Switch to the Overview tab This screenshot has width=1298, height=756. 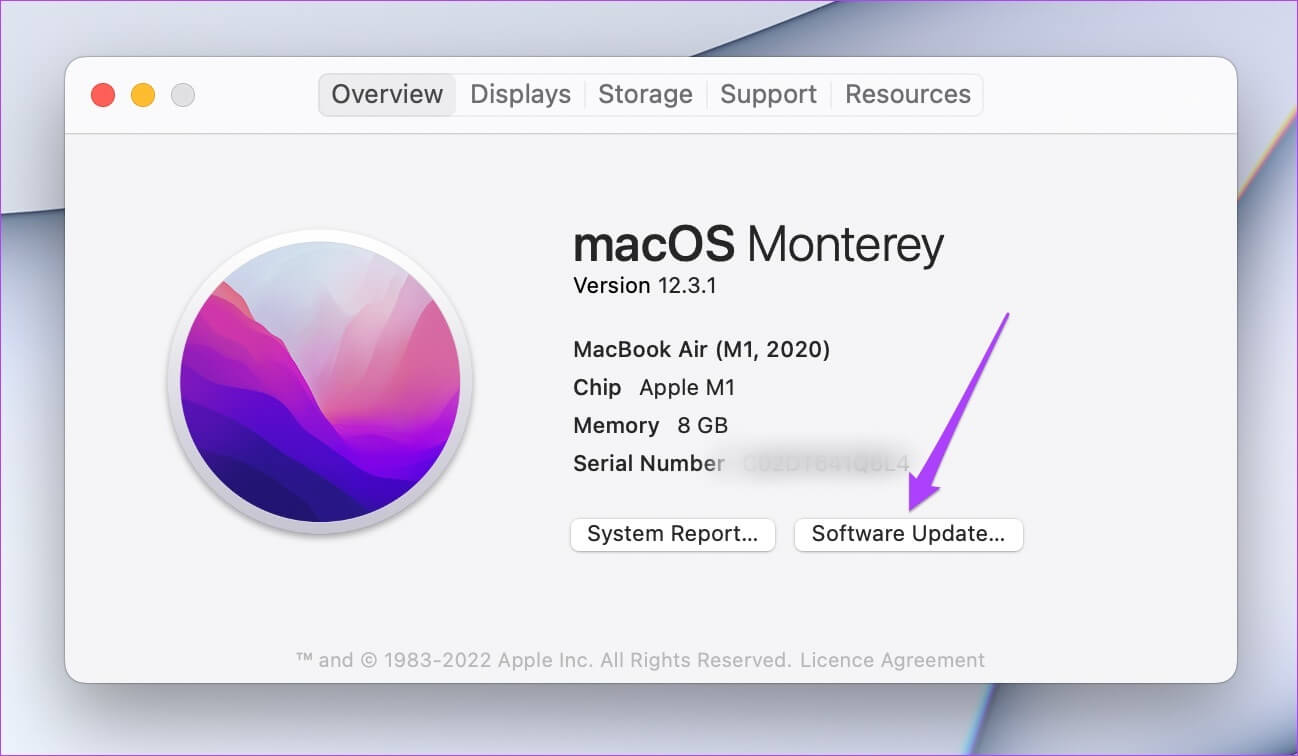387,94
